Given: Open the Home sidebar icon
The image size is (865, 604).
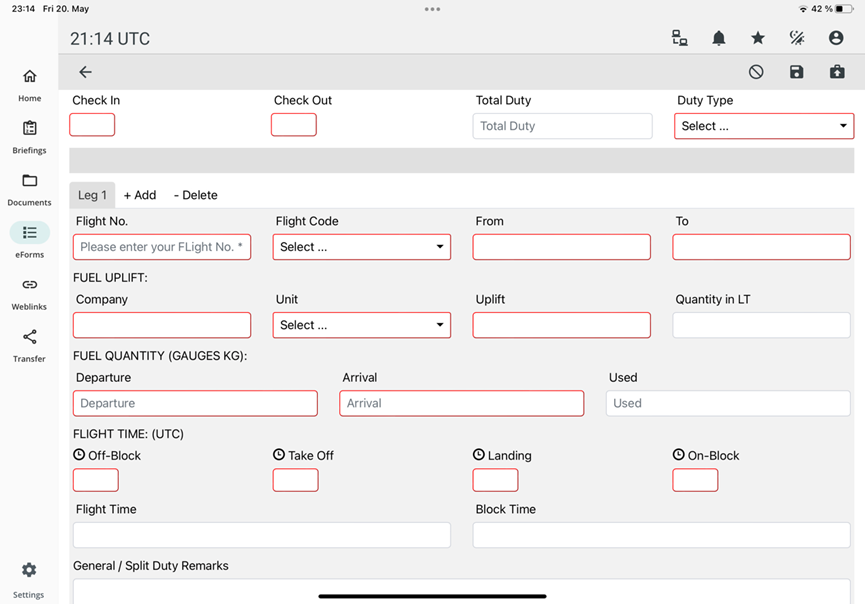Looking at the screenshot, I should pos(30,76).
